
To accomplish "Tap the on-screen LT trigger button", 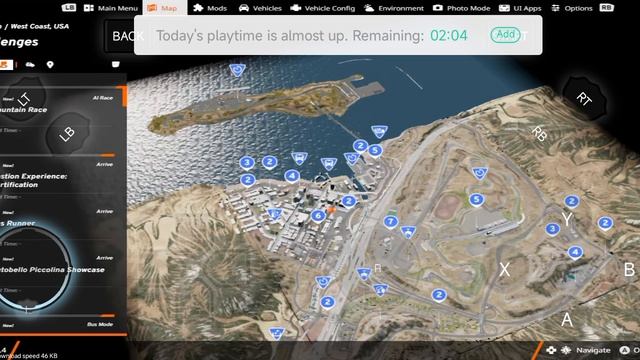I will click(24, 99).
